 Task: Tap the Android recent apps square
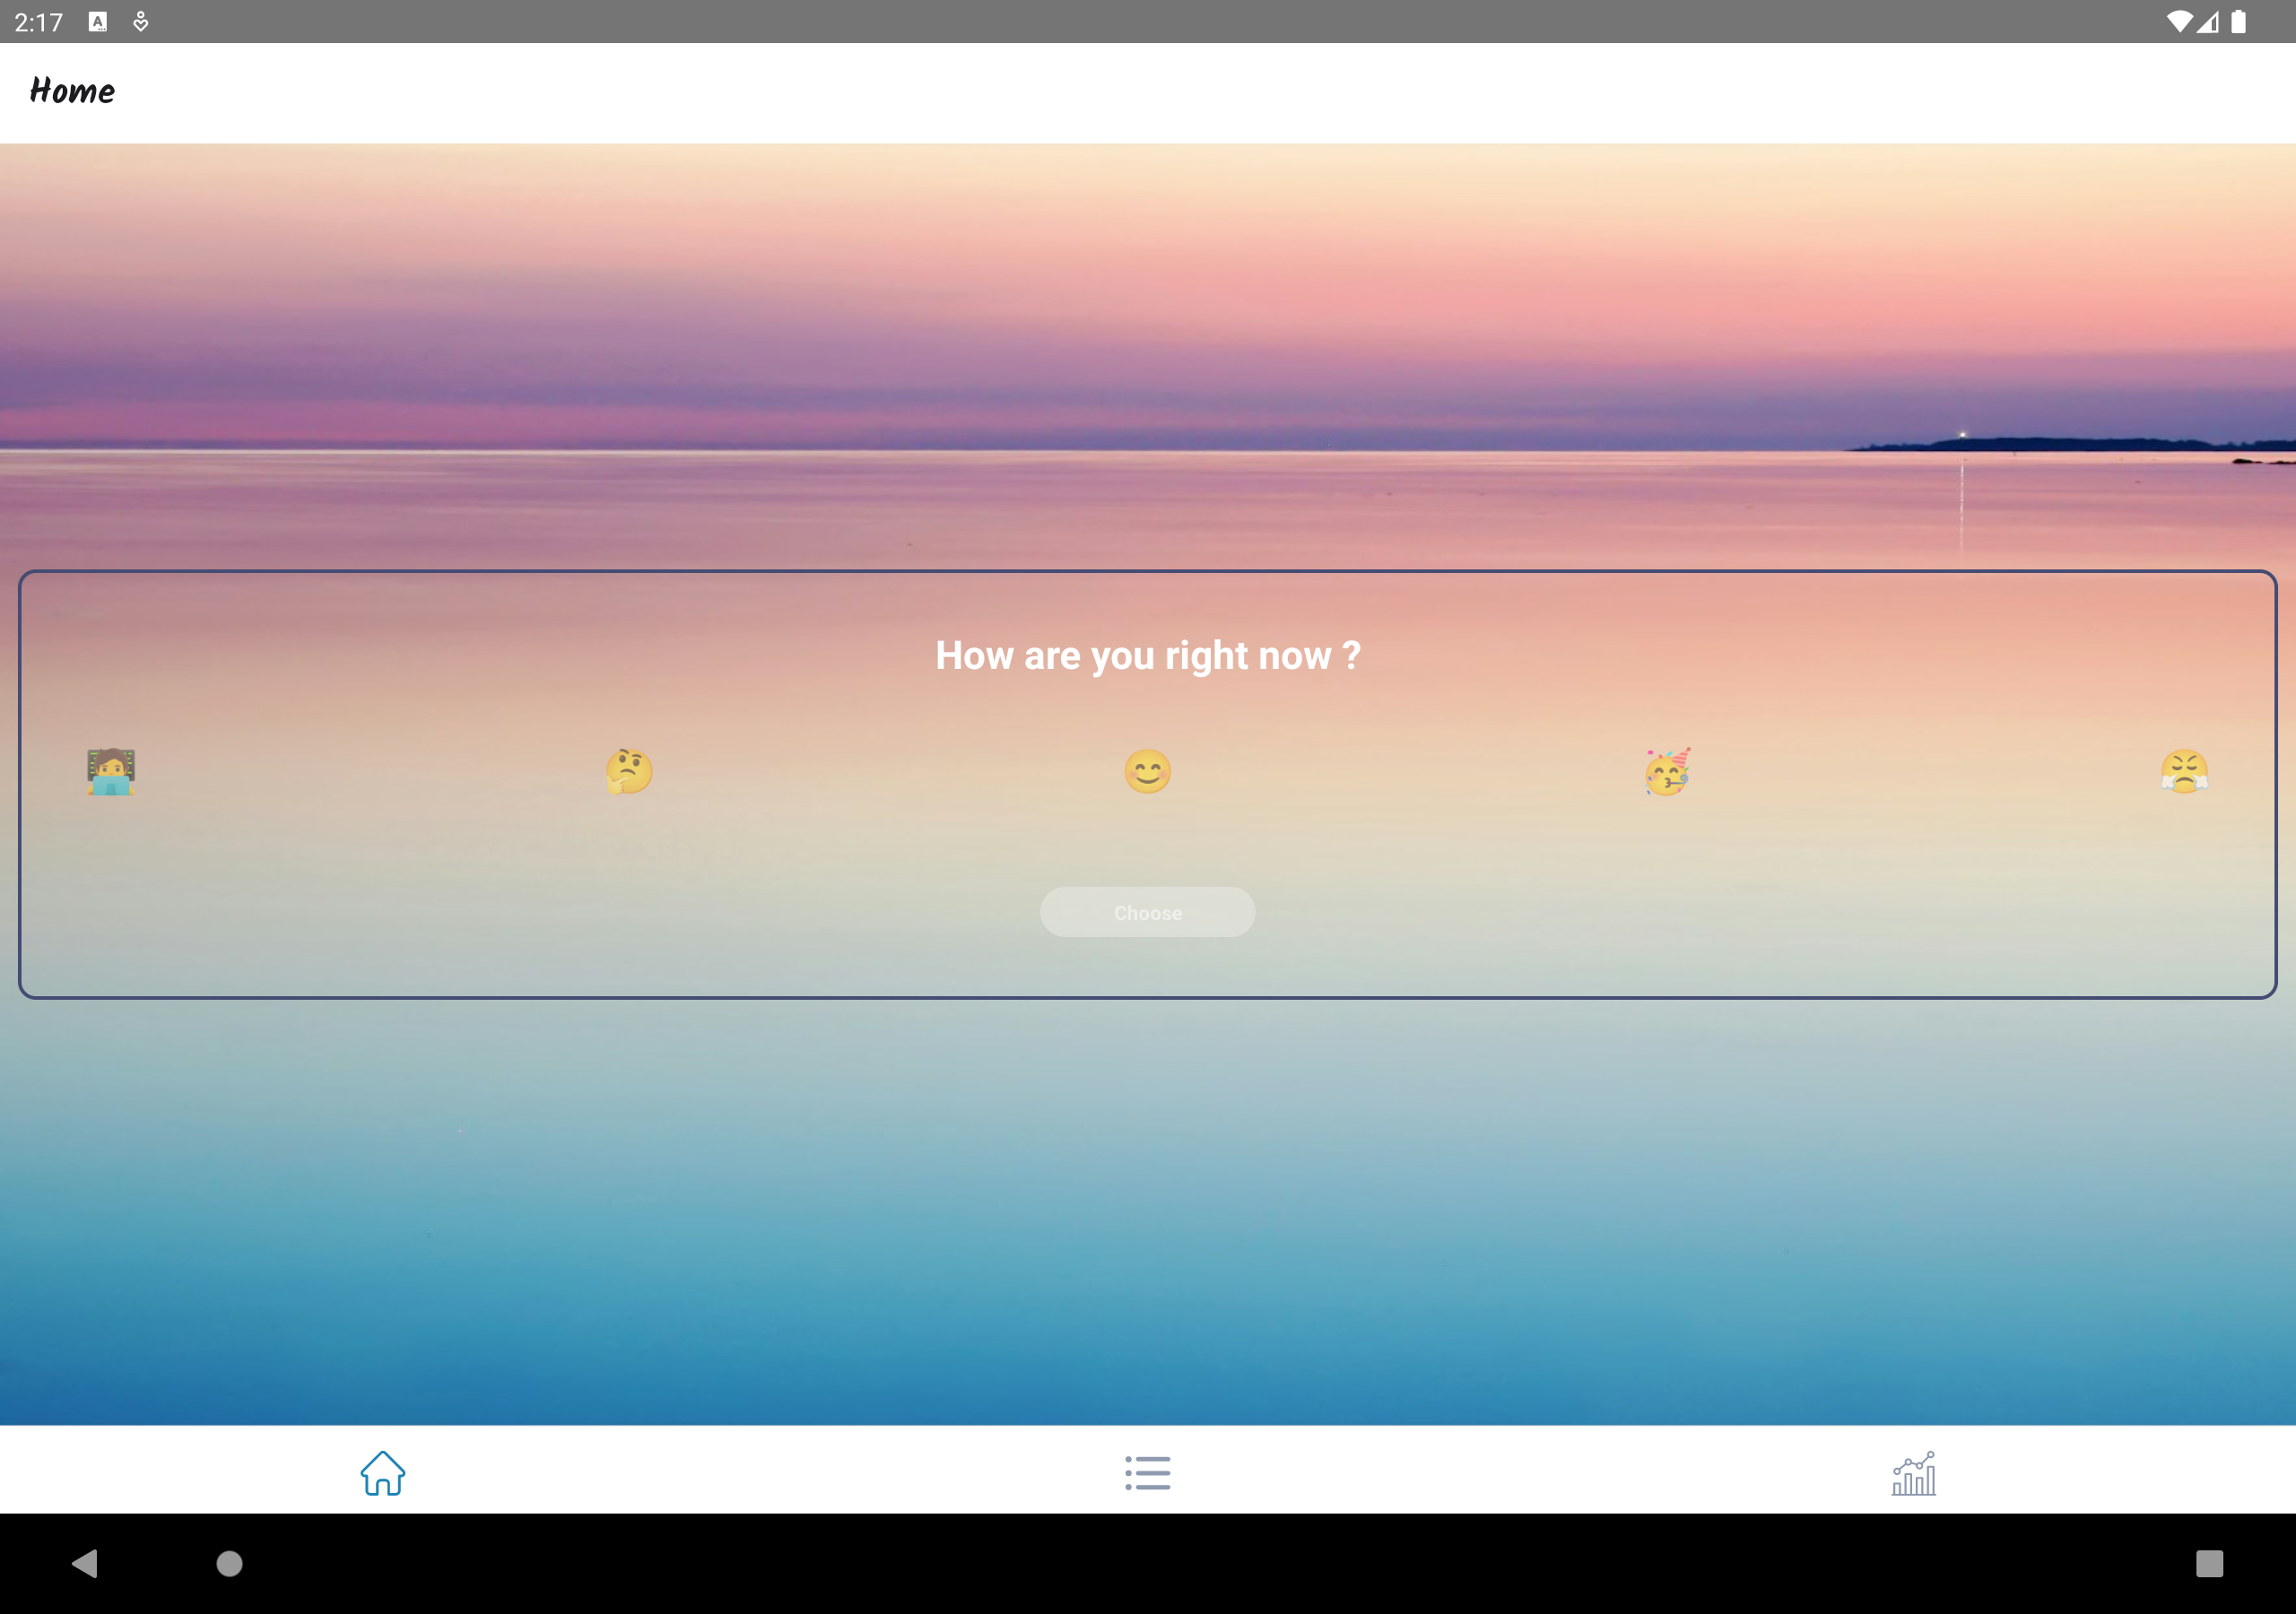tap(2209, 1563)
